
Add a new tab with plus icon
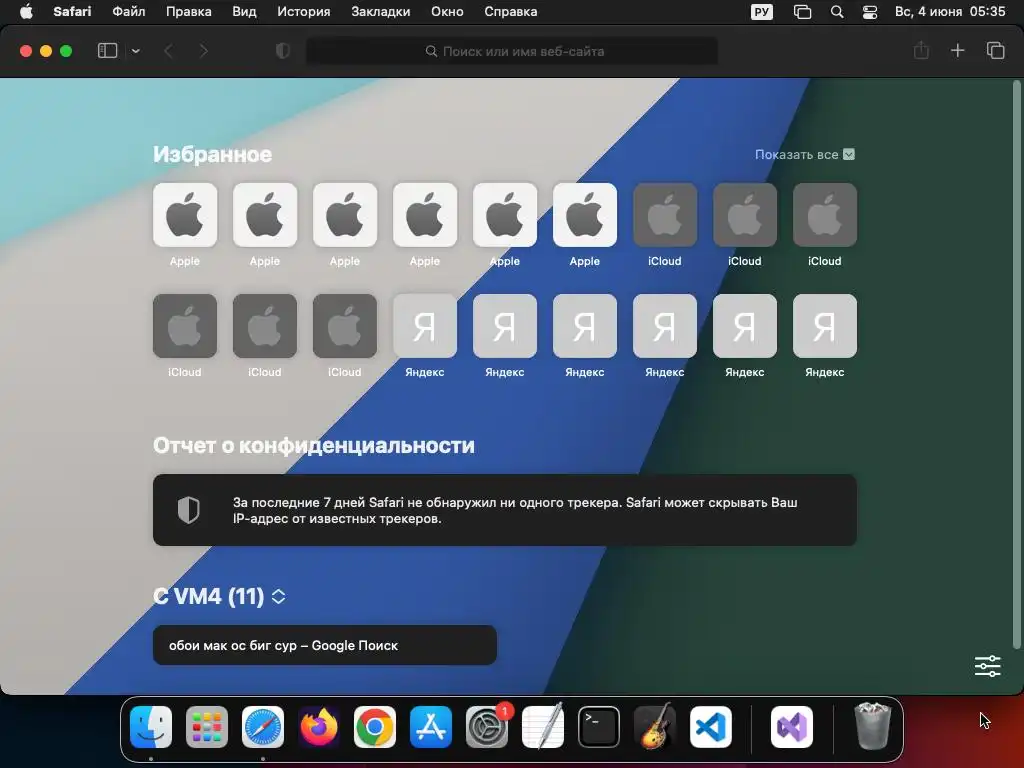pos(957,50)
